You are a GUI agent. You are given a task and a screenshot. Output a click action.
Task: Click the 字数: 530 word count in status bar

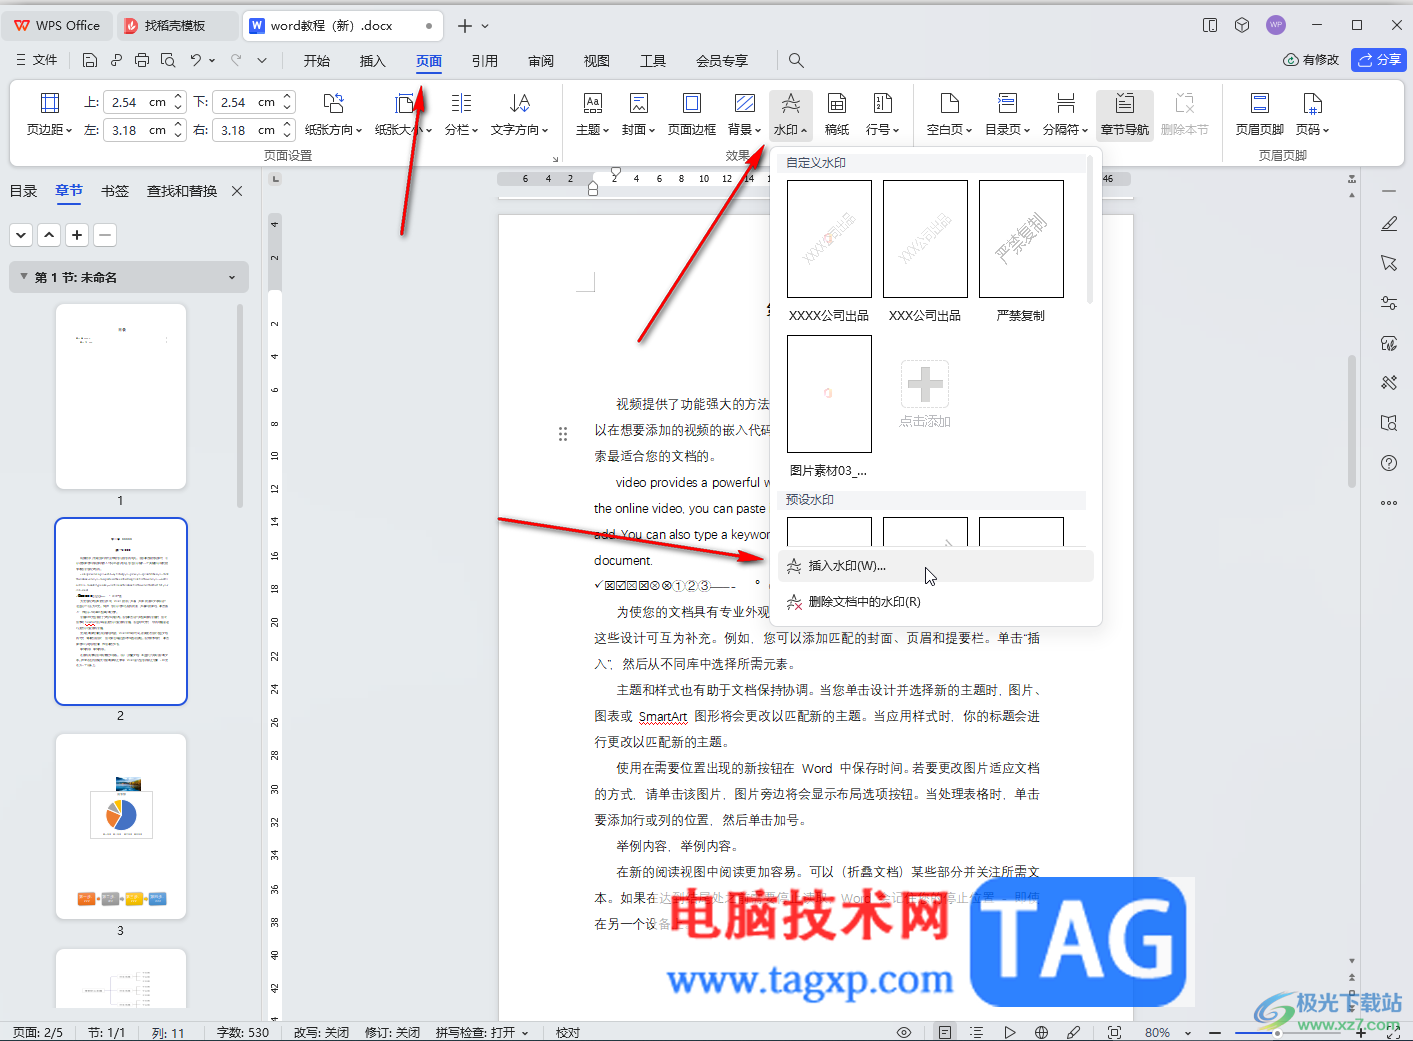click(x=243, y=1032)
